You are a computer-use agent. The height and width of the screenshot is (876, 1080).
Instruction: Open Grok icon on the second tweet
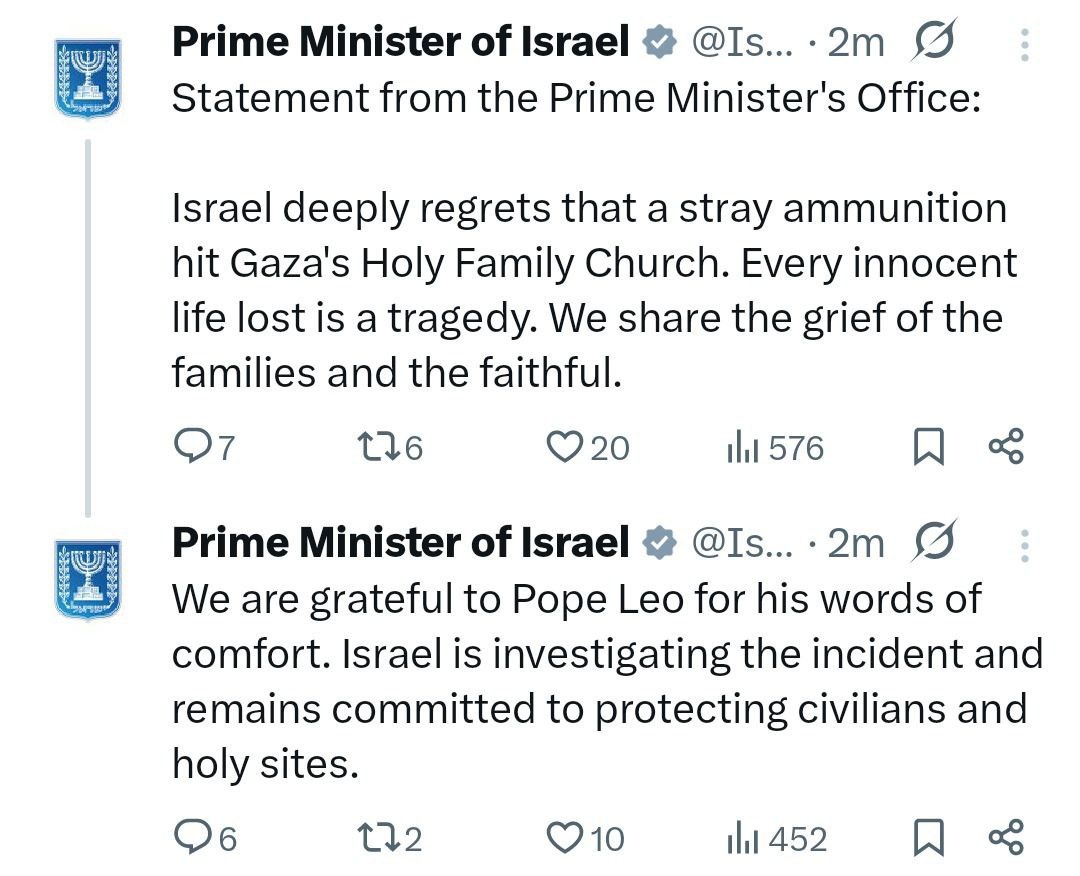(934, 541)
